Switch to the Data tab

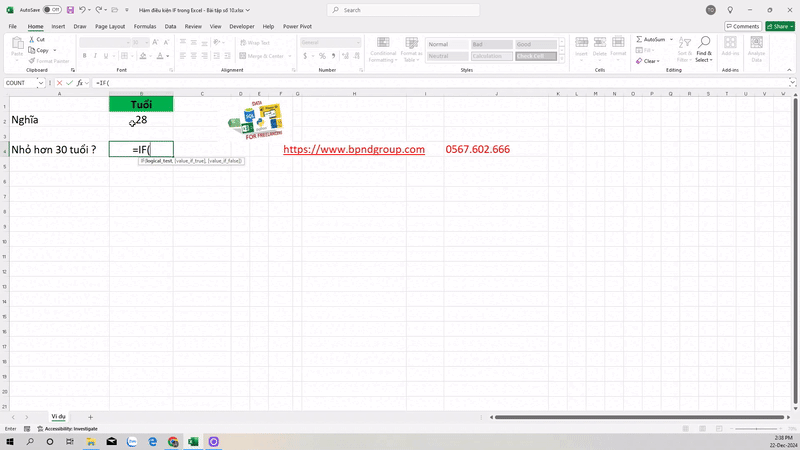[170, 27]
